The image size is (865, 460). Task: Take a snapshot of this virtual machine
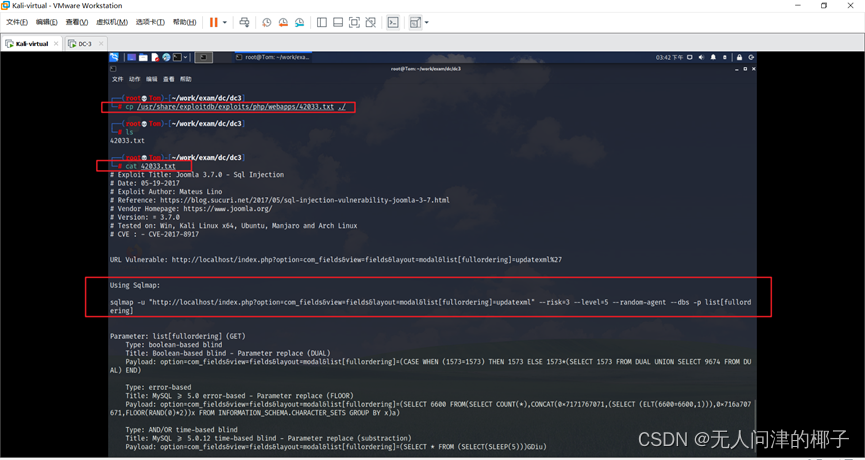[x=266, y=22]
